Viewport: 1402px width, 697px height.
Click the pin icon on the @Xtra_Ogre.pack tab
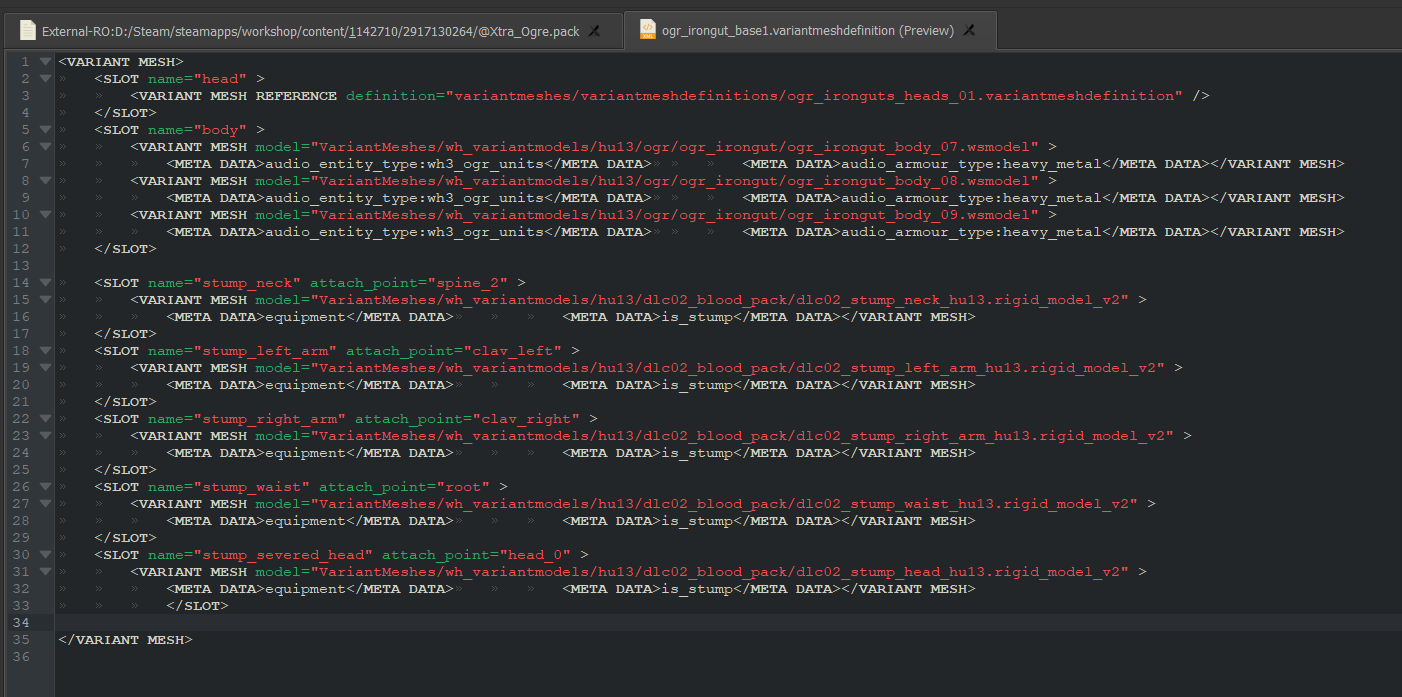pyautogui.click(x=594, y=31)
